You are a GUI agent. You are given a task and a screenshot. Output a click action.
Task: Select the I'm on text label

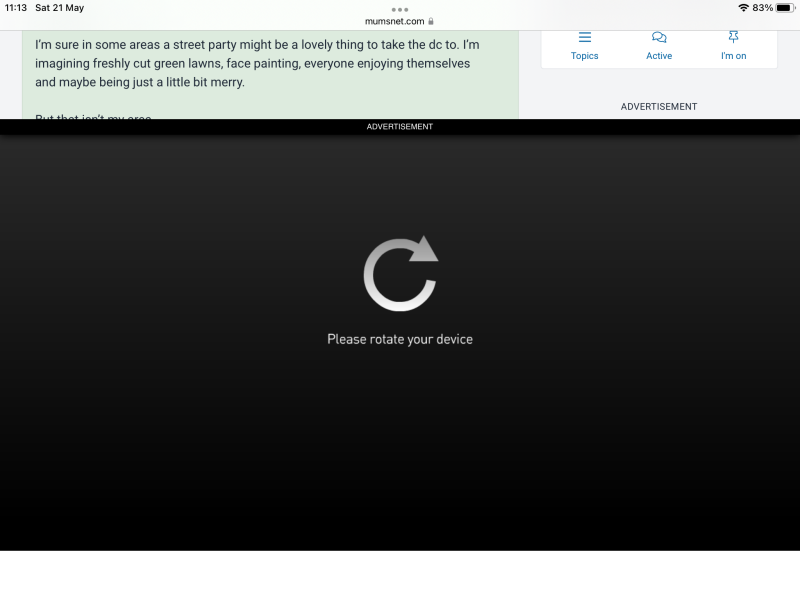(734, 56)
